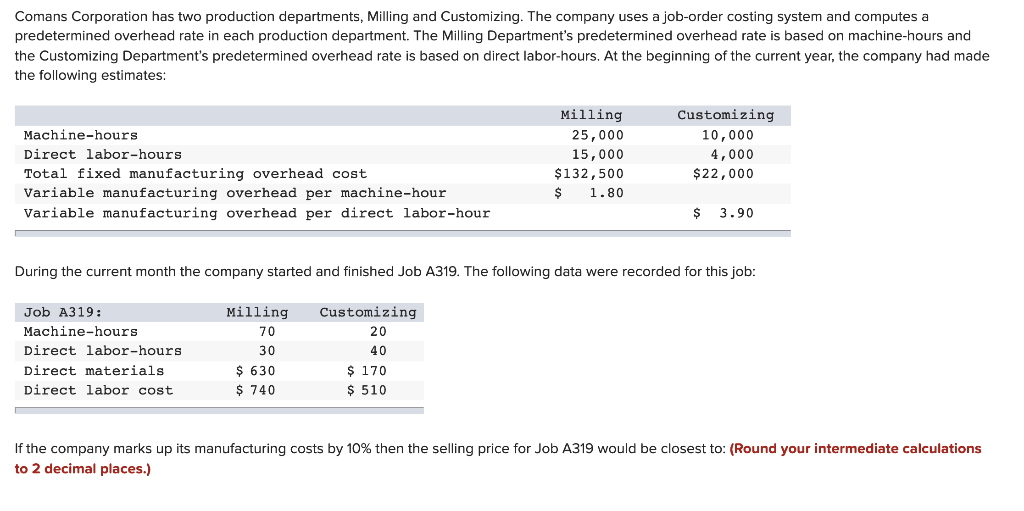
Task: Click 'Variable manufacturing overhead per machine-hour' label
Action: coord(235,193)
